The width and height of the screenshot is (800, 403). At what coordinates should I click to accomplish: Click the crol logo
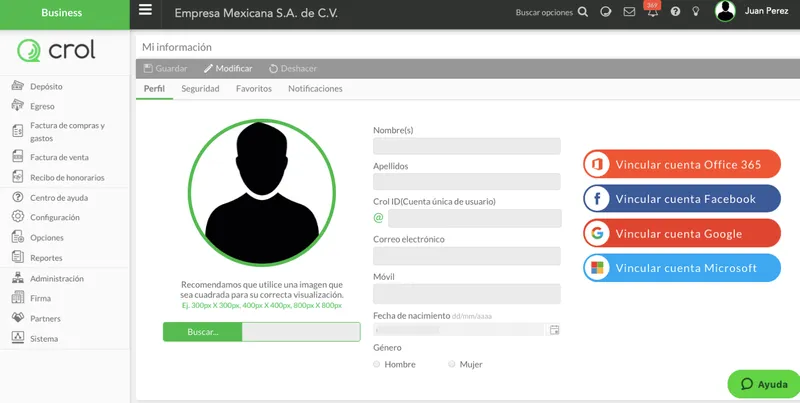(57, 51)
